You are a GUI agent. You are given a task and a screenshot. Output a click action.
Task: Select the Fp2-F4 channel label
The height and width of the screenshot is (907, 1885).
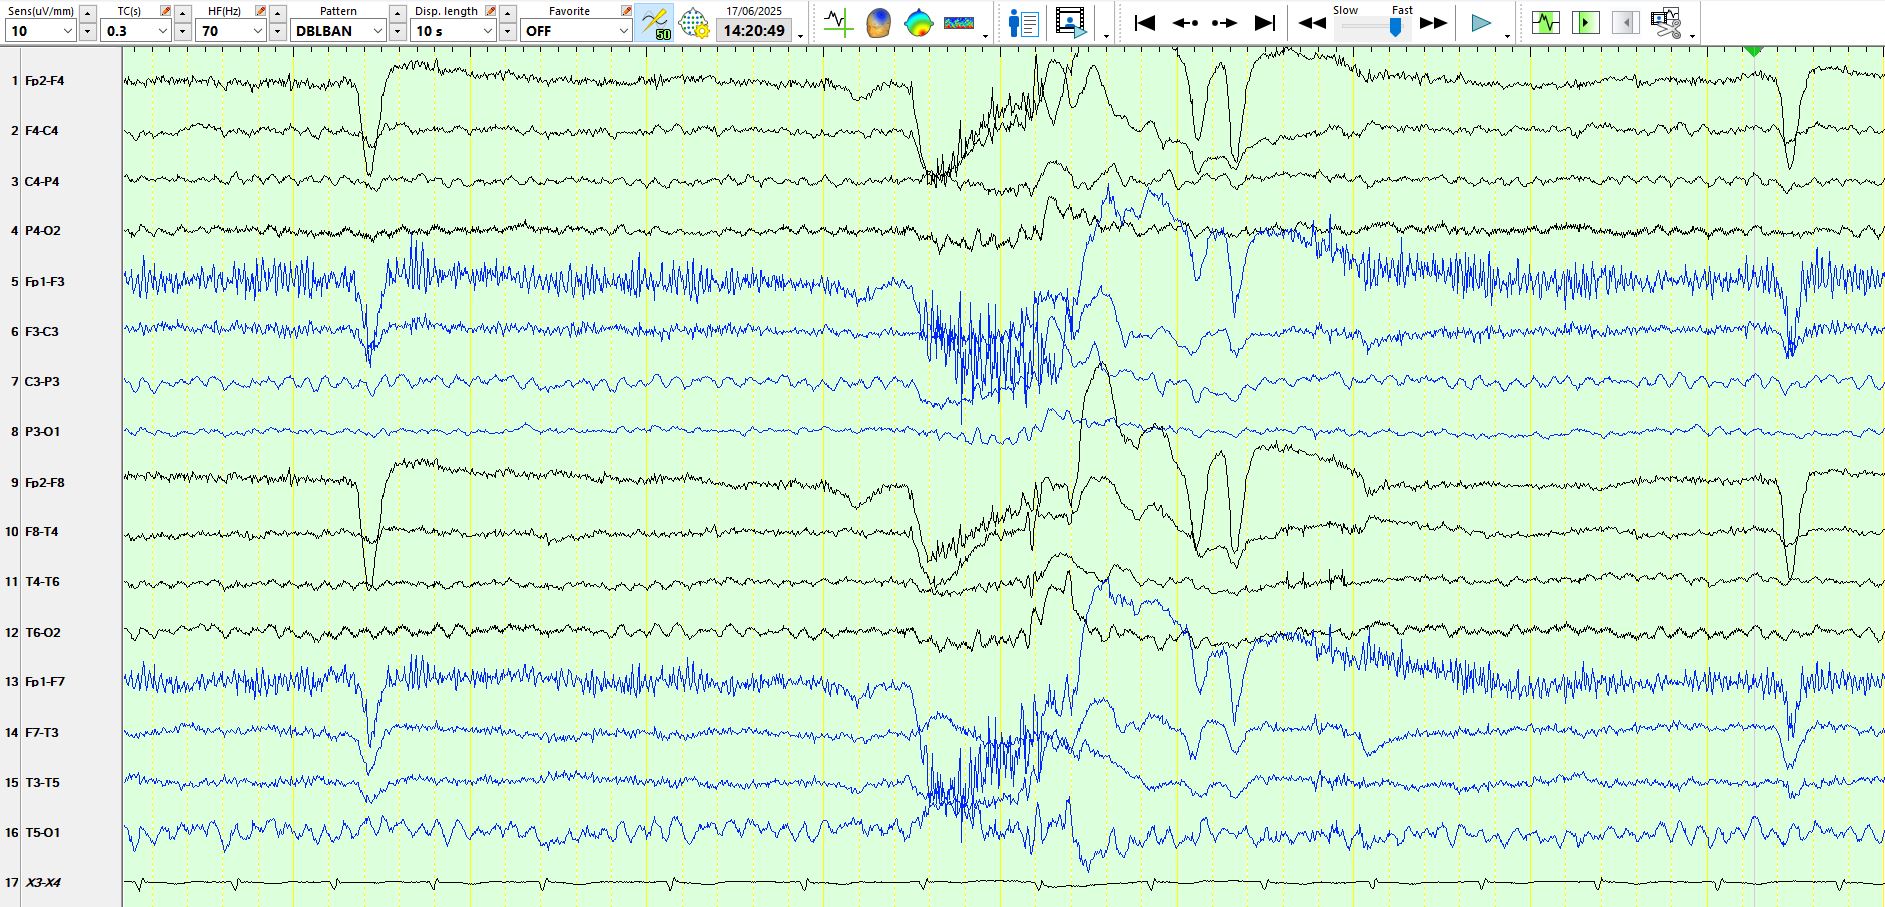44,80
